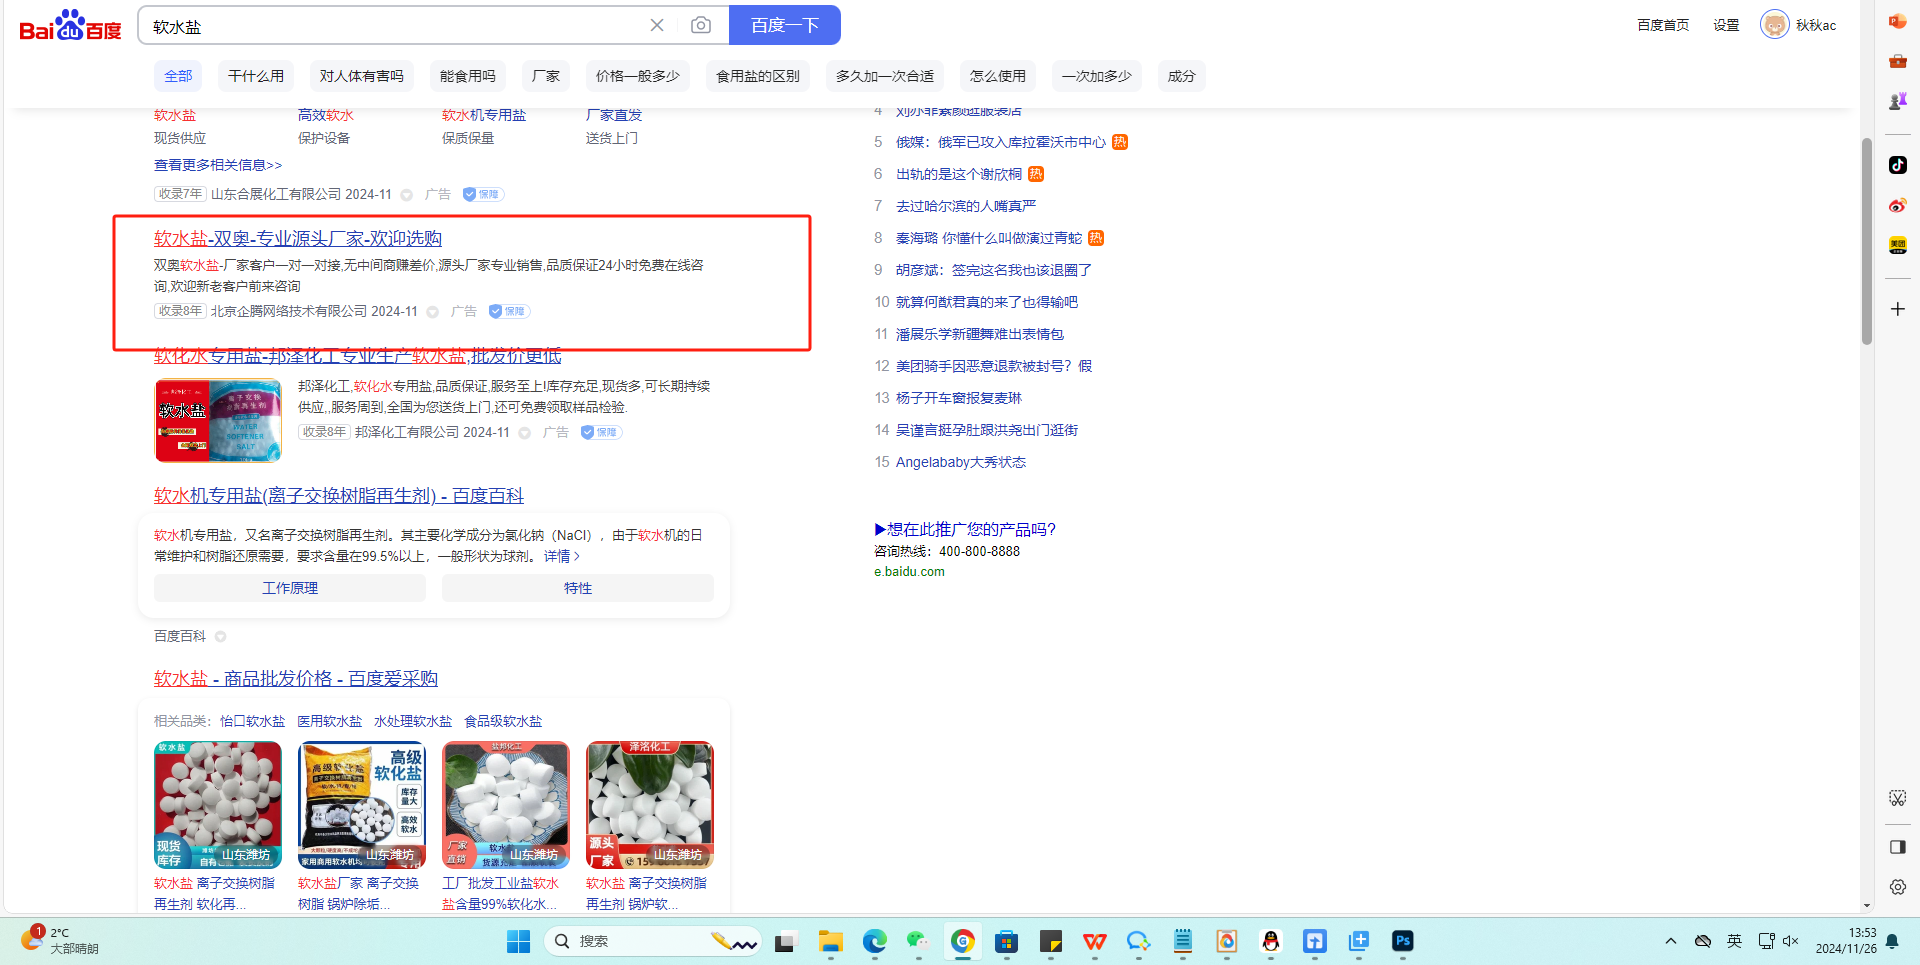The height and width of the screenshot is (965, 1920).
Task: Toggle the sidebar panel layout
Action: coord(1897,847)
